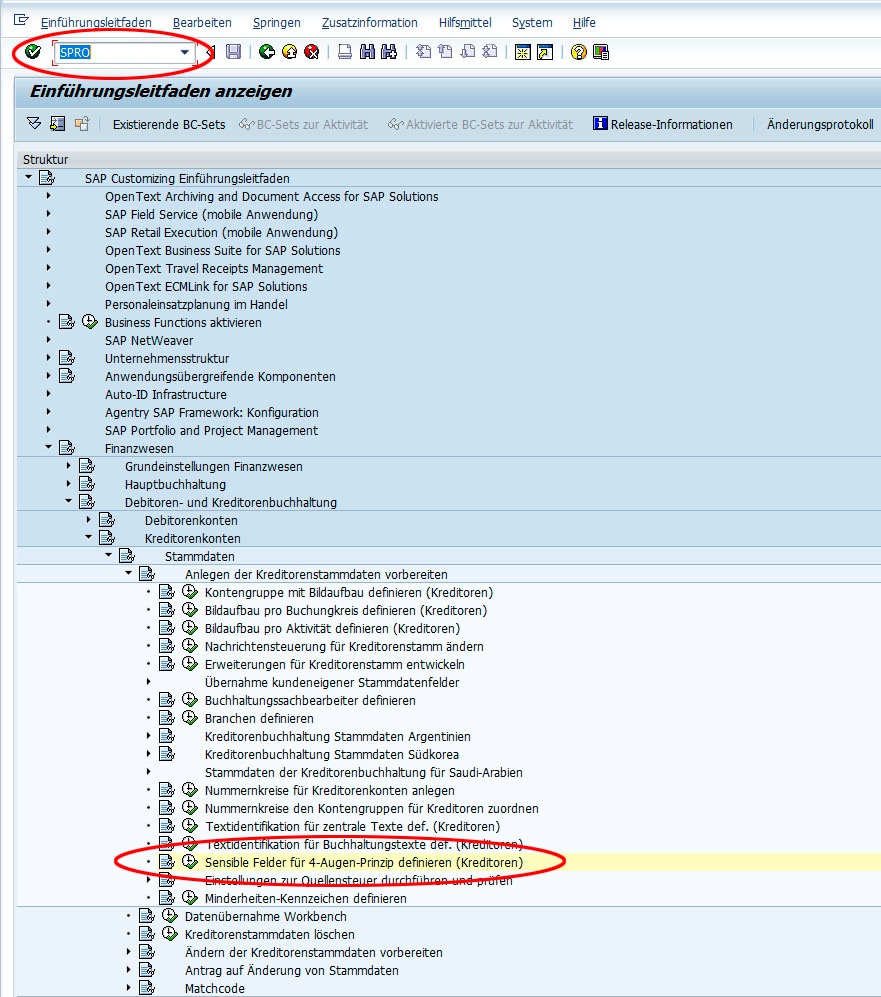Click the Create Shortcut icon
The image size is (881, 997).
pos(545,52)
